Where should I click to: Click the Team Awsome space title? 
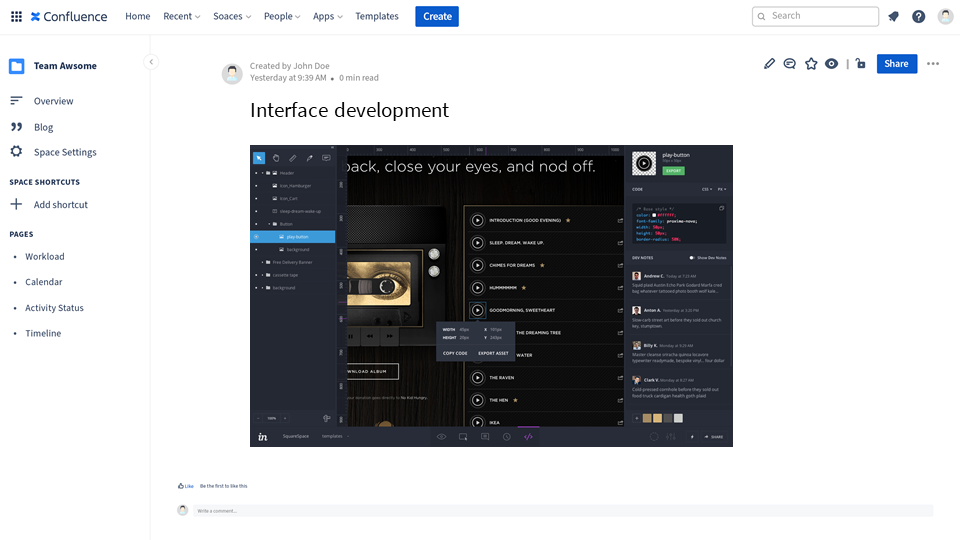tap(65, 66)
